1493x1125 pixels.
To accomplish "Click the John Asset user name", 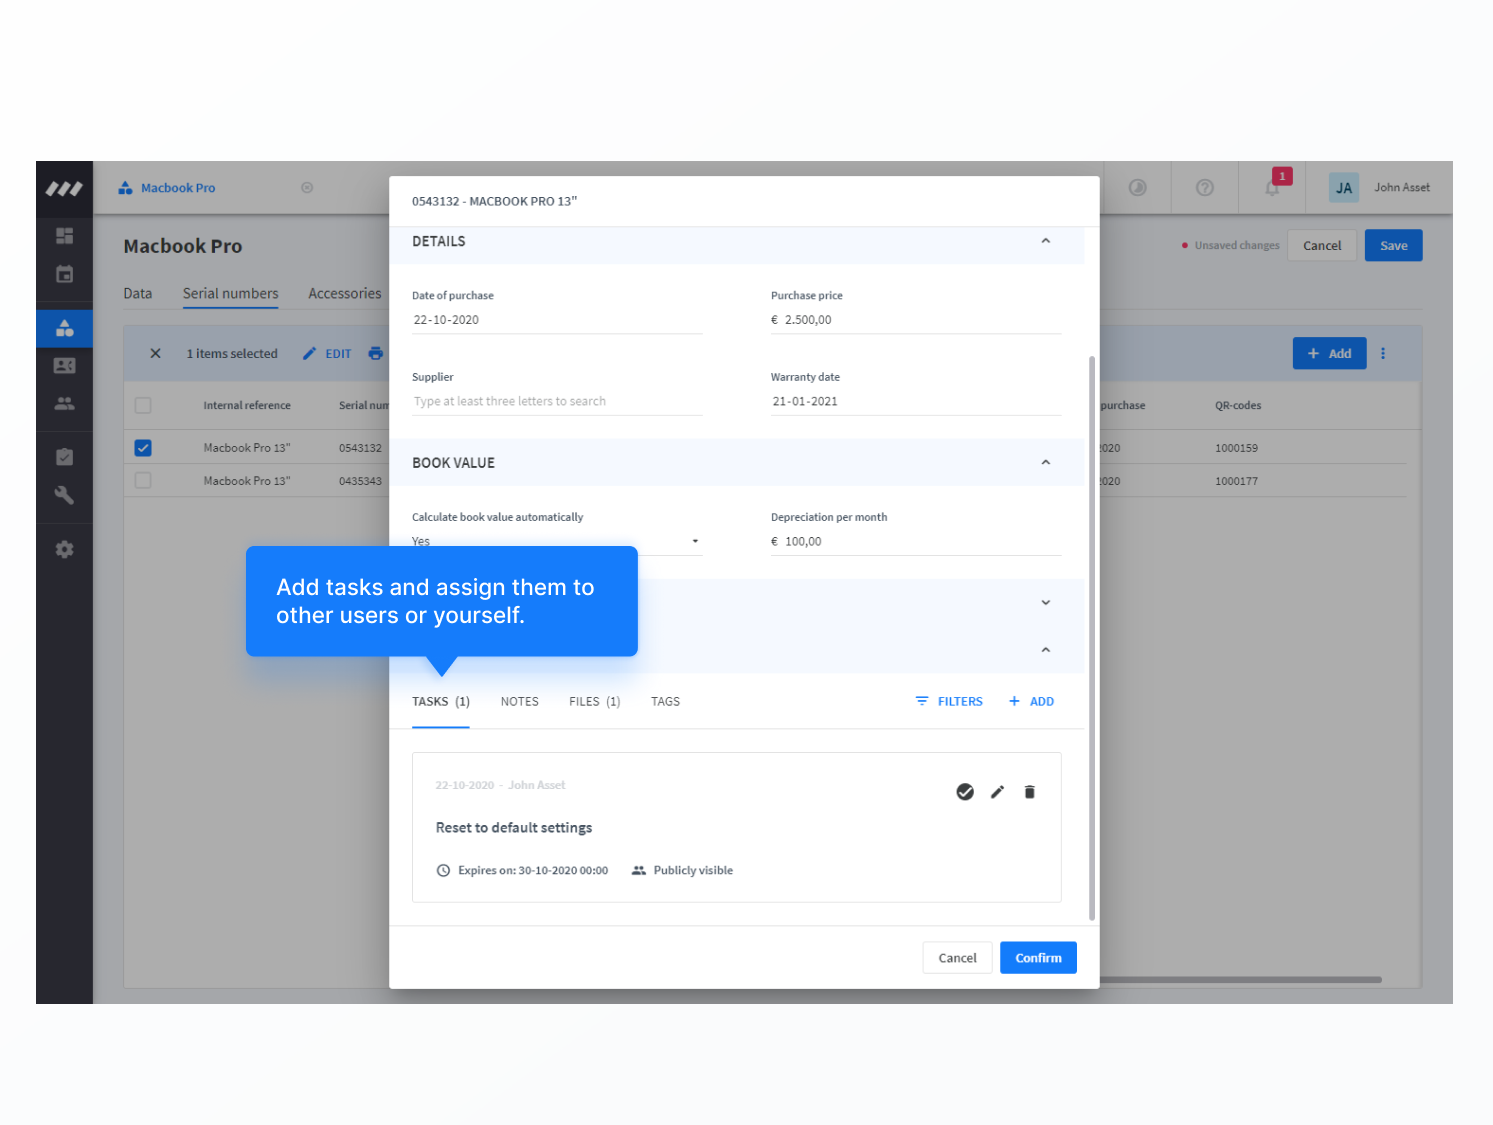I will (1402, 187).
